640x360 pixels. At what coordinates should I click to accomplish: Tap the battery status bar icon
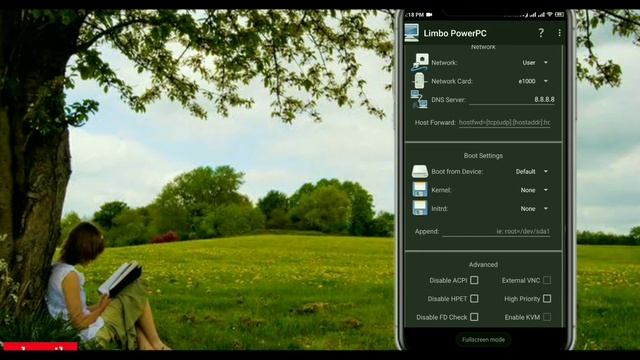click(x=559, y=14)
